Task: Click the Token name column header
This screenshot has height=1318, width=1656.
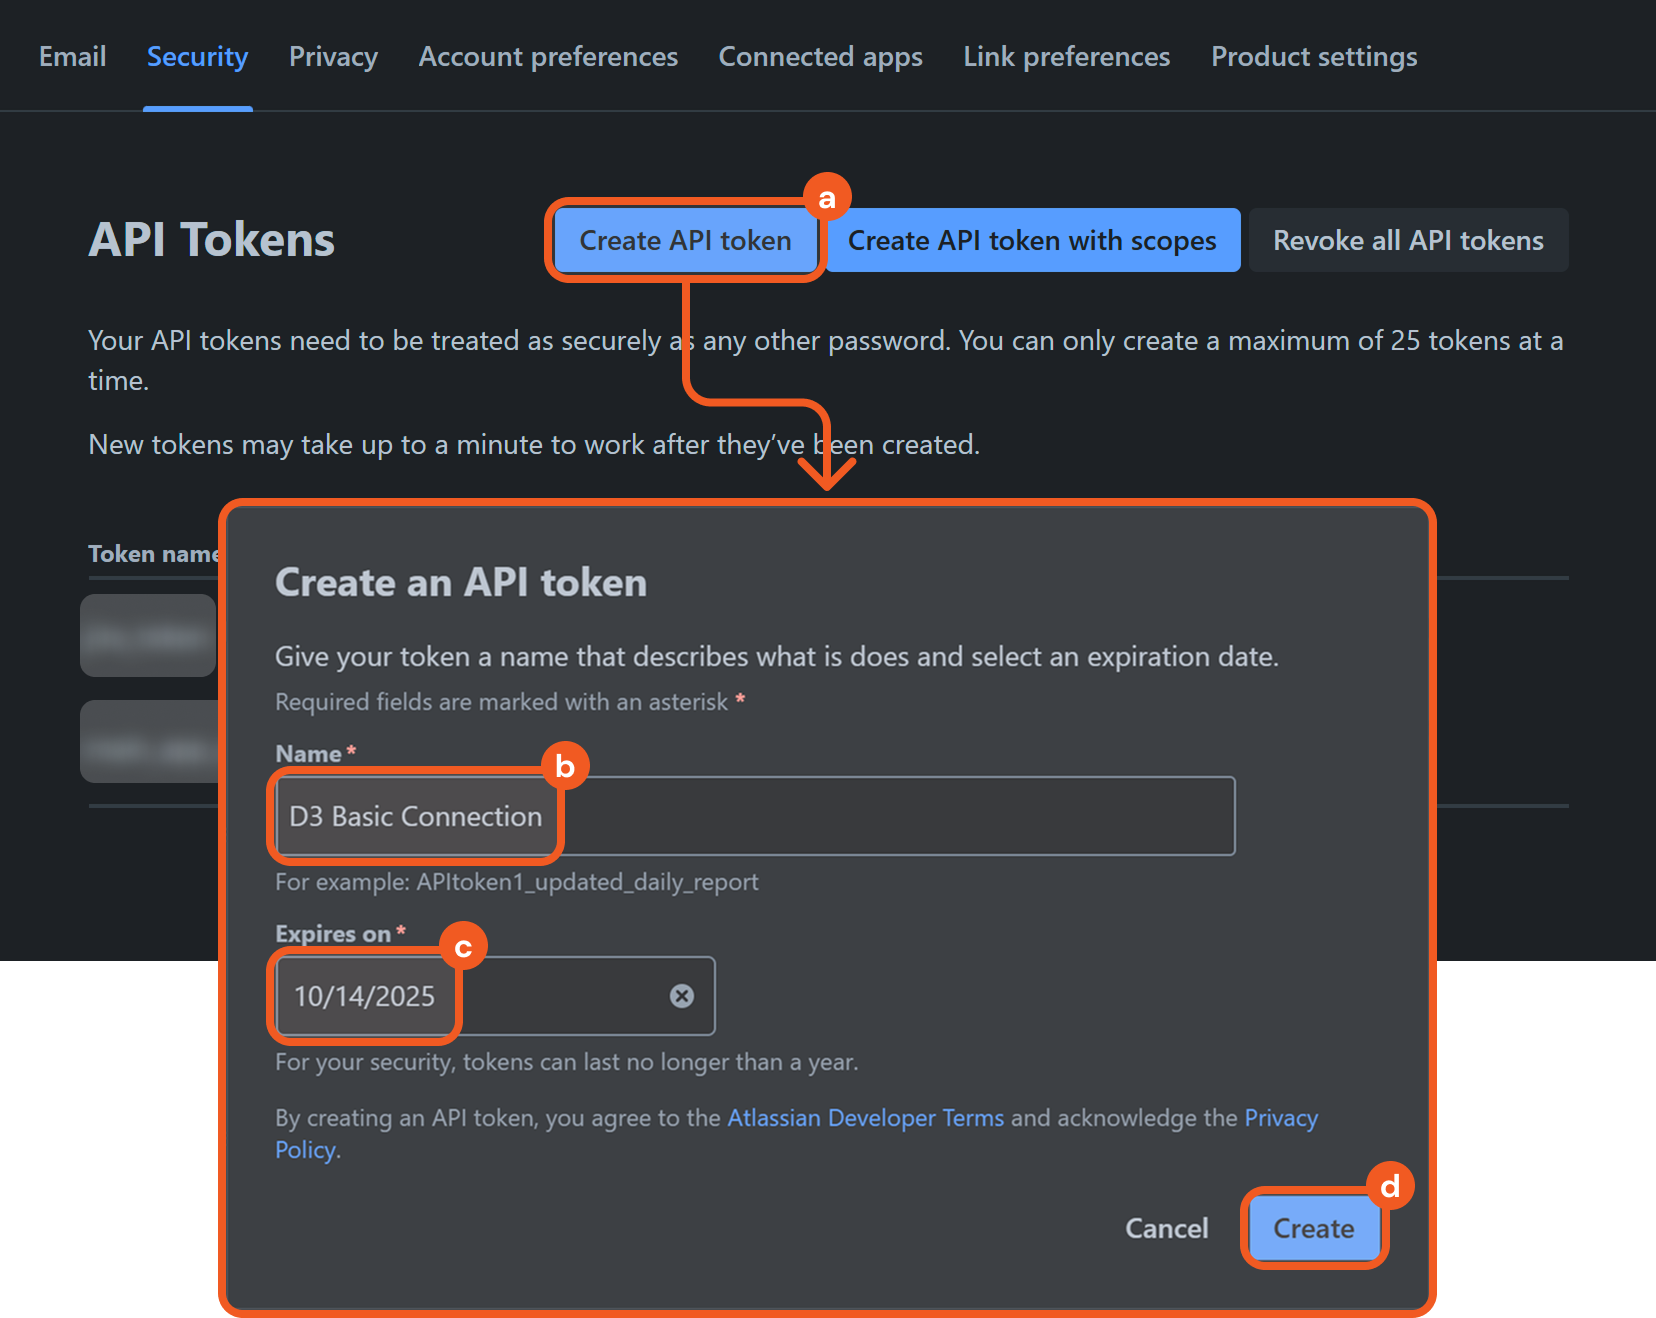Action: click(x=152, y=554)
